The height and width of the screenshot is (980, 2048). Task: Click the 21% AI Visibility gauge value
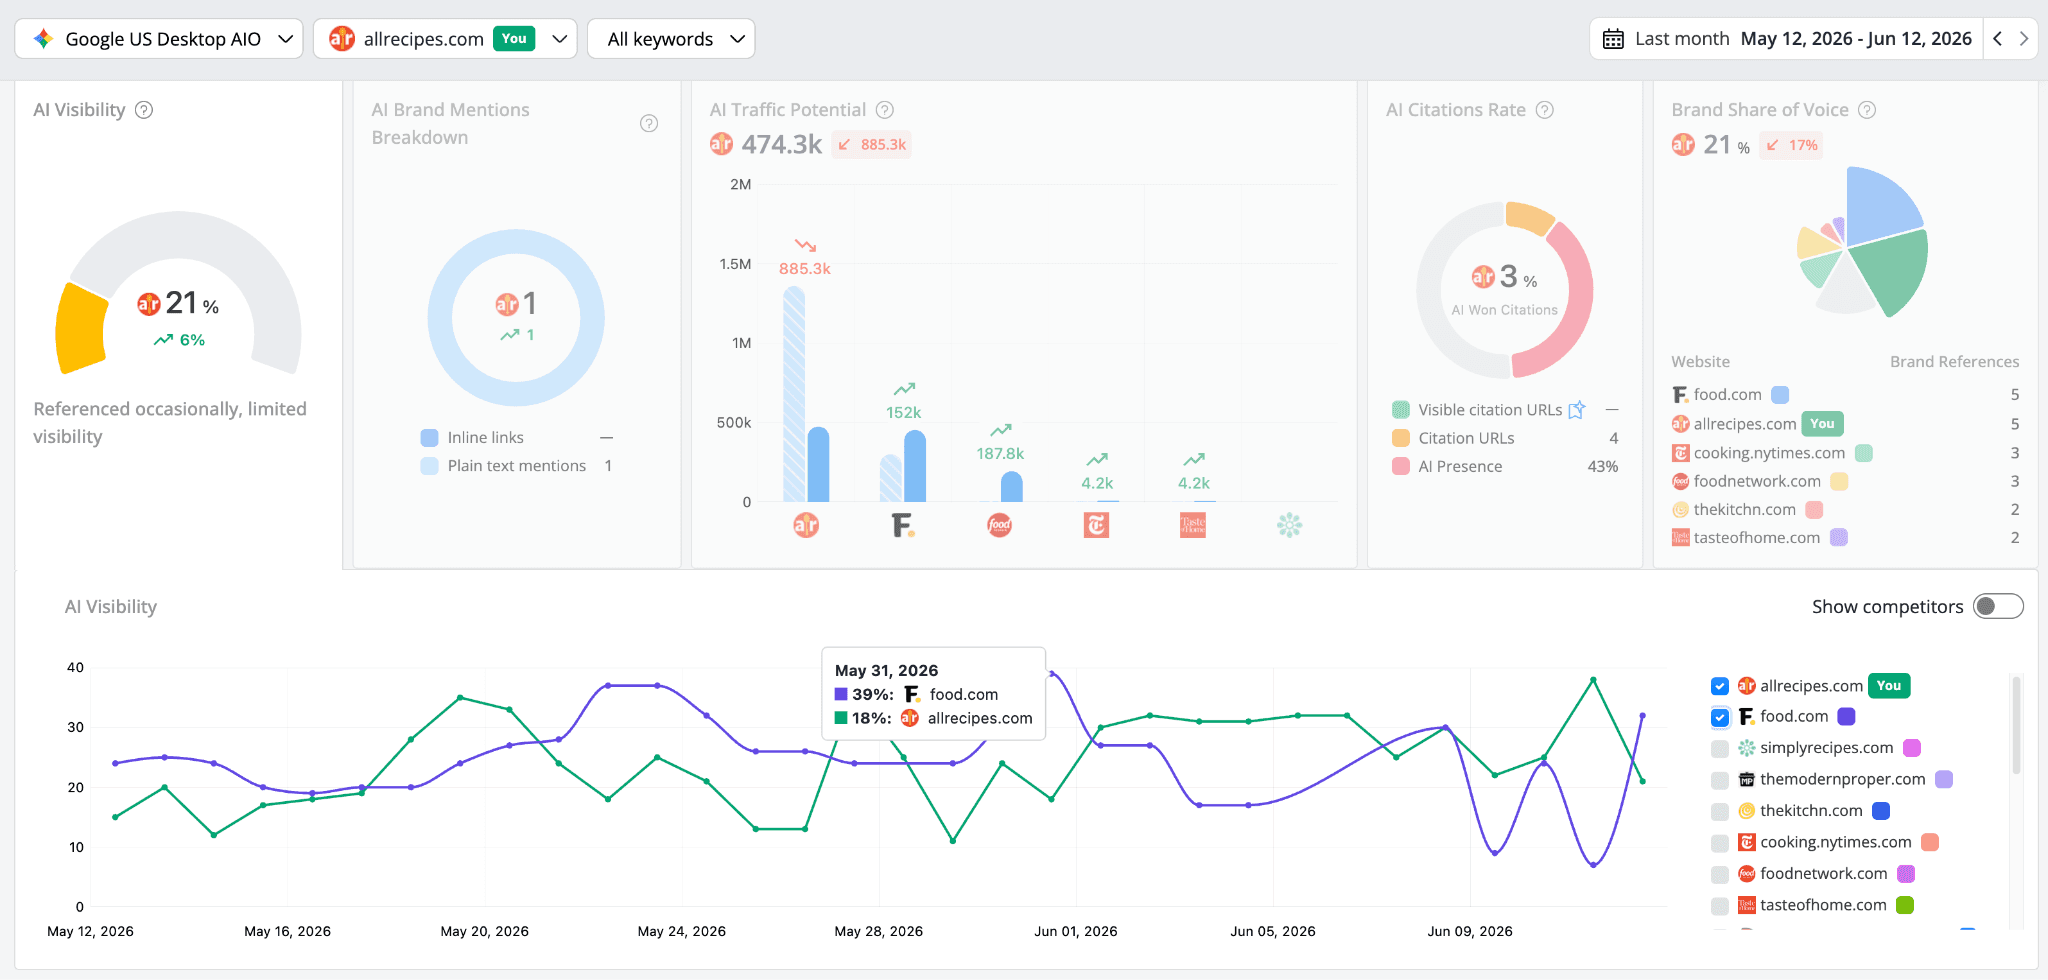click(191, 303)
